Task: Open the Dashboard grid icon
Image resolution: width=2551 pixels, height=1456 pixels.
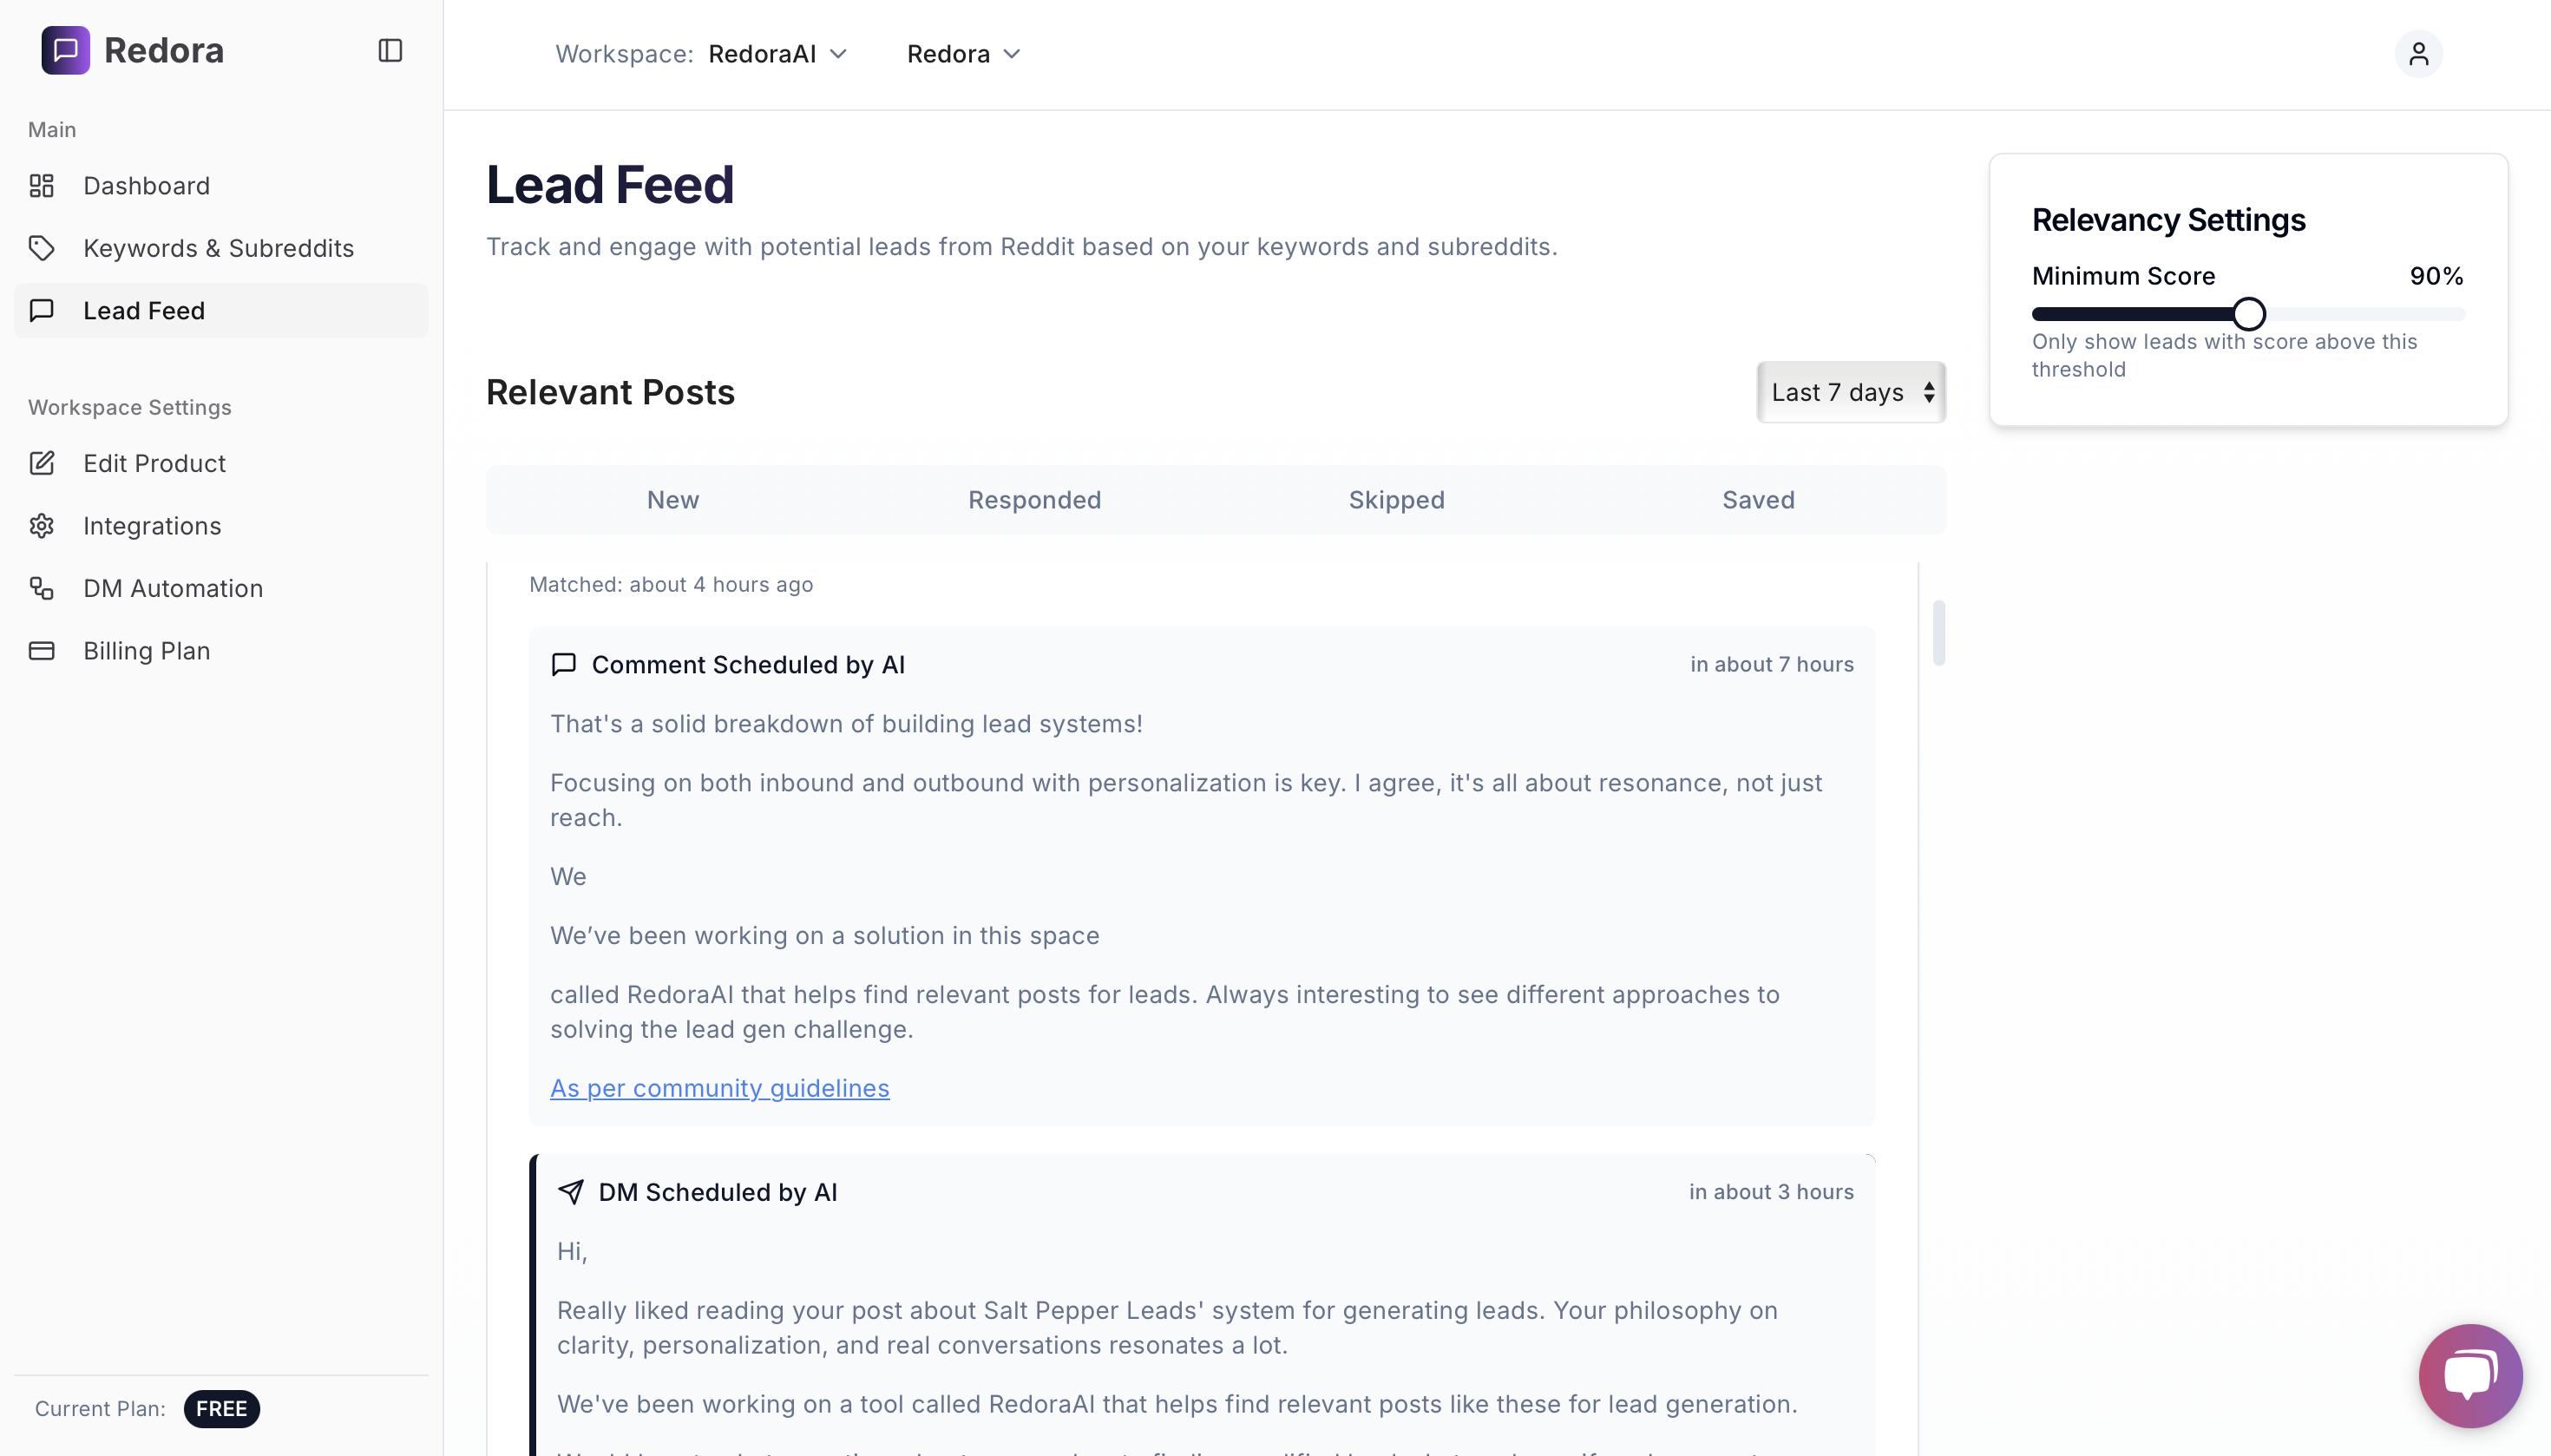Action: click(x=42, y=186)
